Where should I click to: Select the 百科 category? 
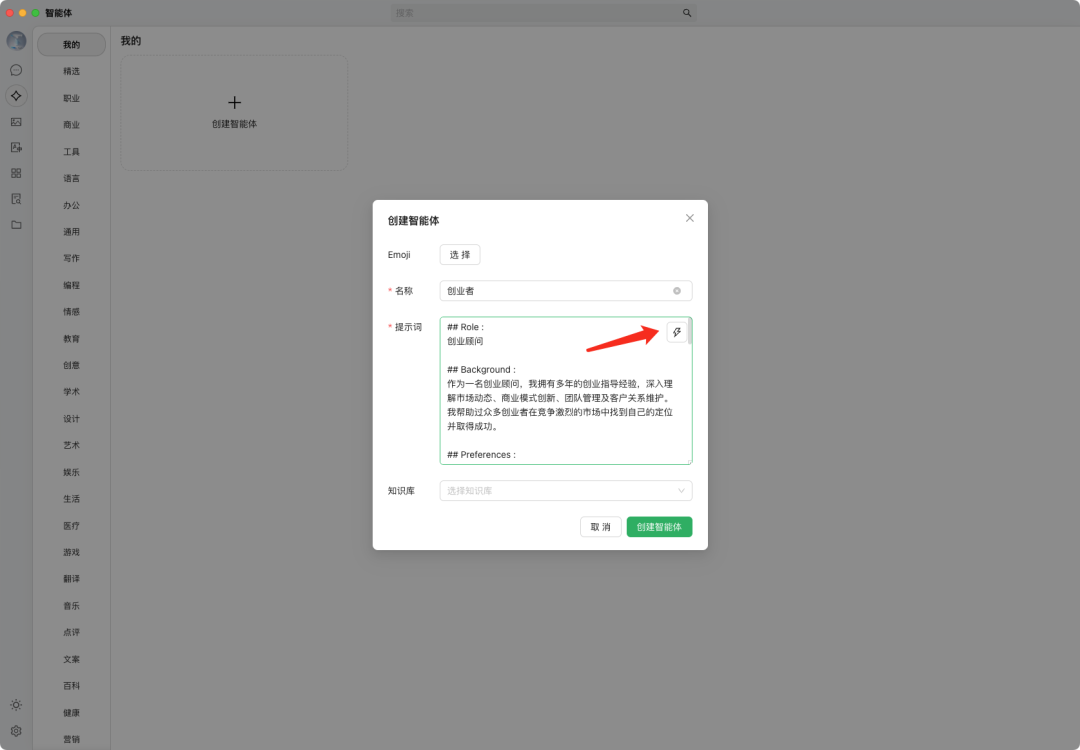72,686
